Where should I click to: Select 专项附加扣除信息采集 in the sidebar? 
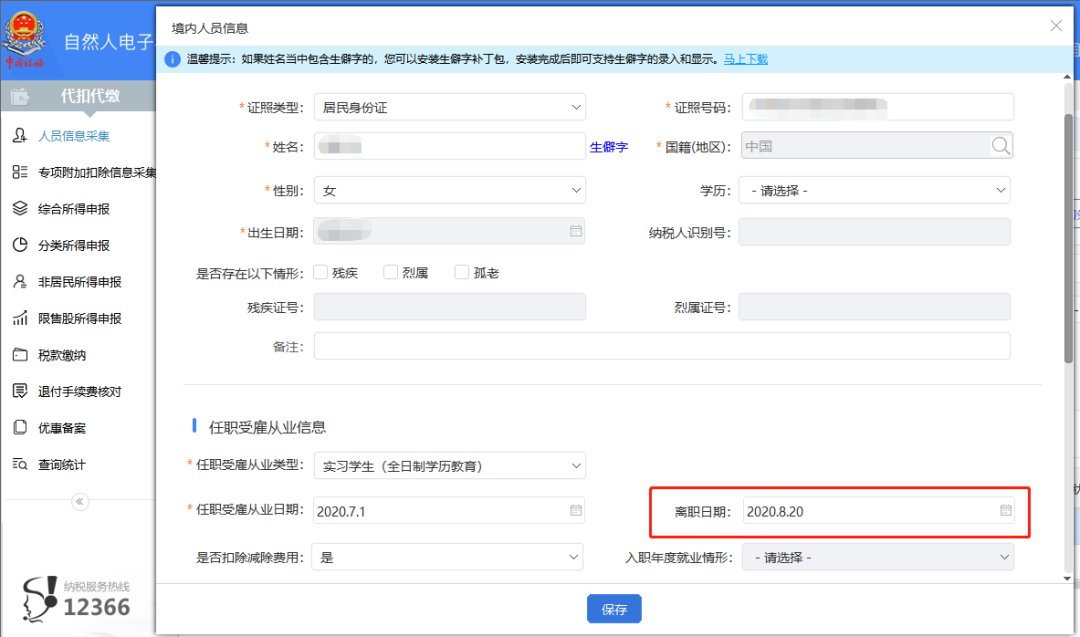(96, 173)
